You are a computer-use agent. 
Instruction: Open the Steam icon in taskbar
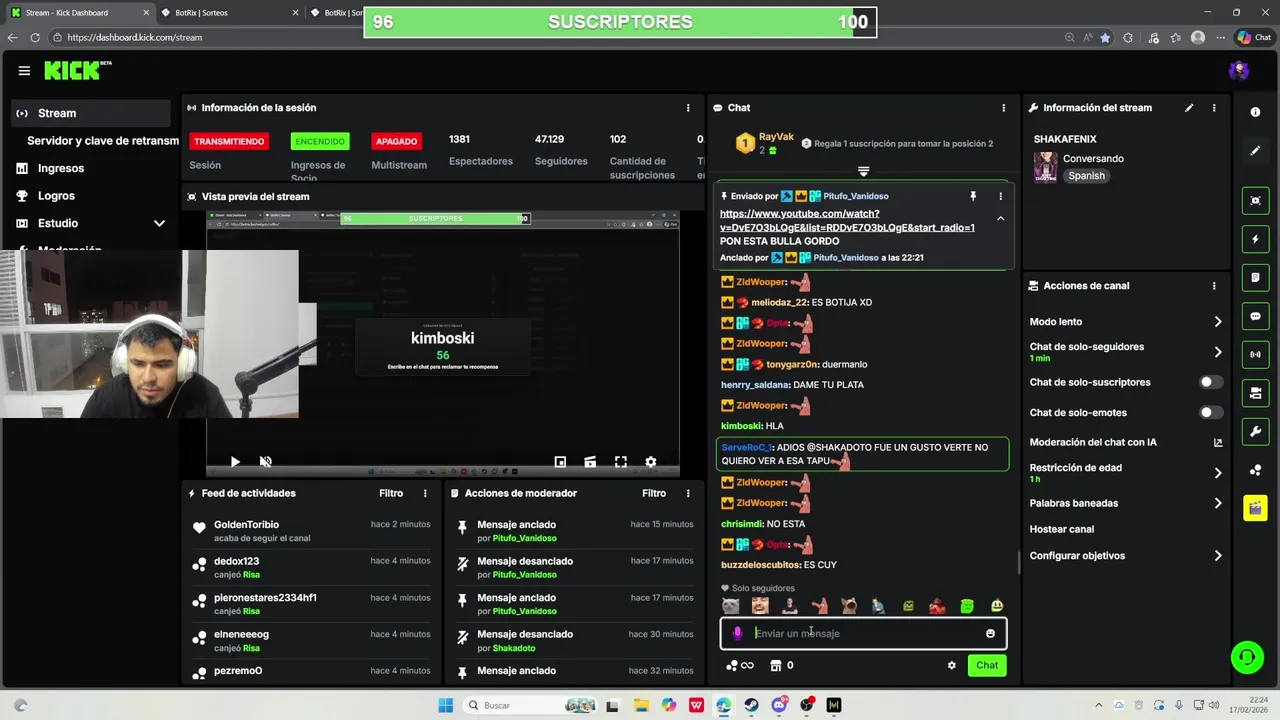point(751,706)
